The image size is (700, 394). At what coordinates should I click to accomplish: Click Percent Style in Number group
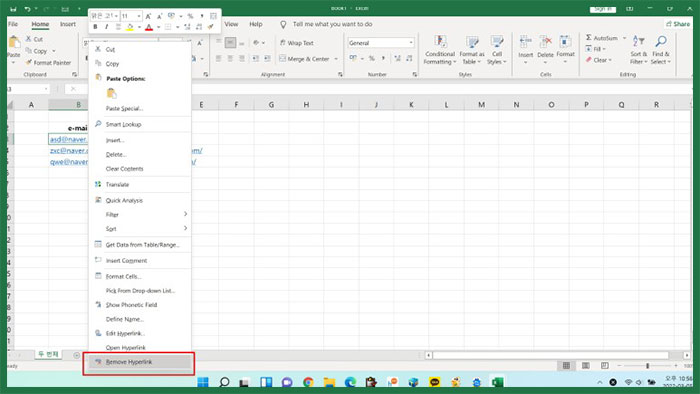[x=371, y=58]
